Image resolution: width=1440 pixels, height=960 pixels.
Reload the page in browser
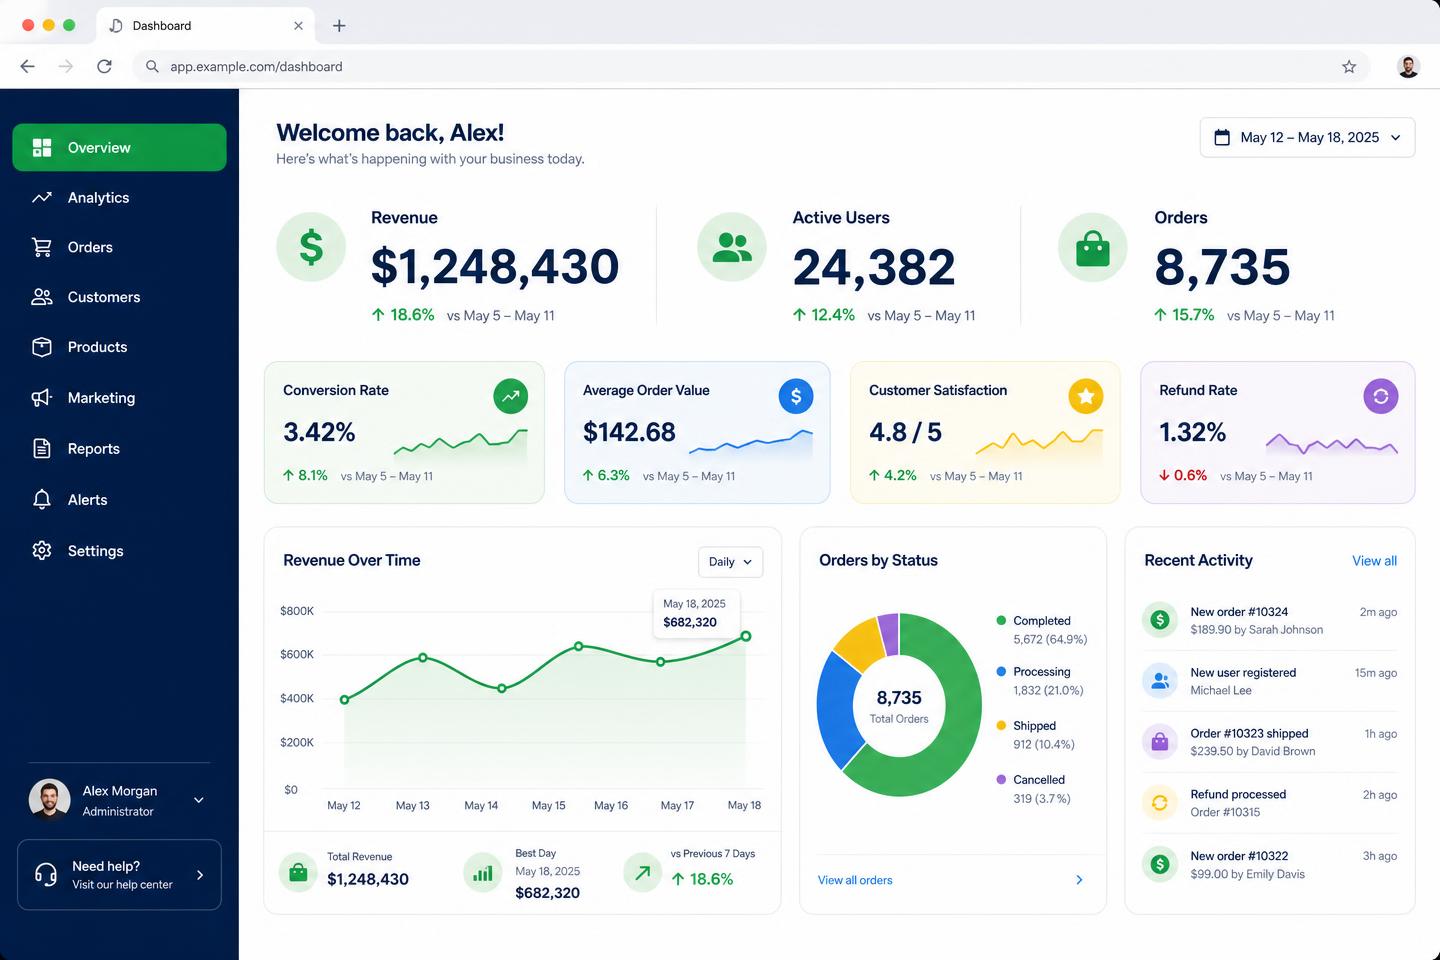pyautogui.click(x=104, y=66)
